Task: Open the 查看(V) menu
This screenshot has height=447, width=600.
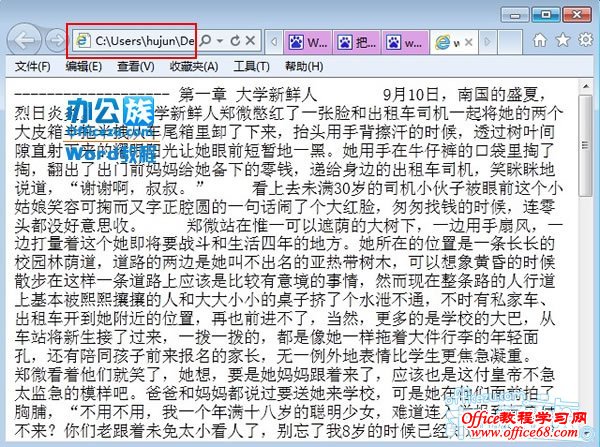Action: coord(135,67)
